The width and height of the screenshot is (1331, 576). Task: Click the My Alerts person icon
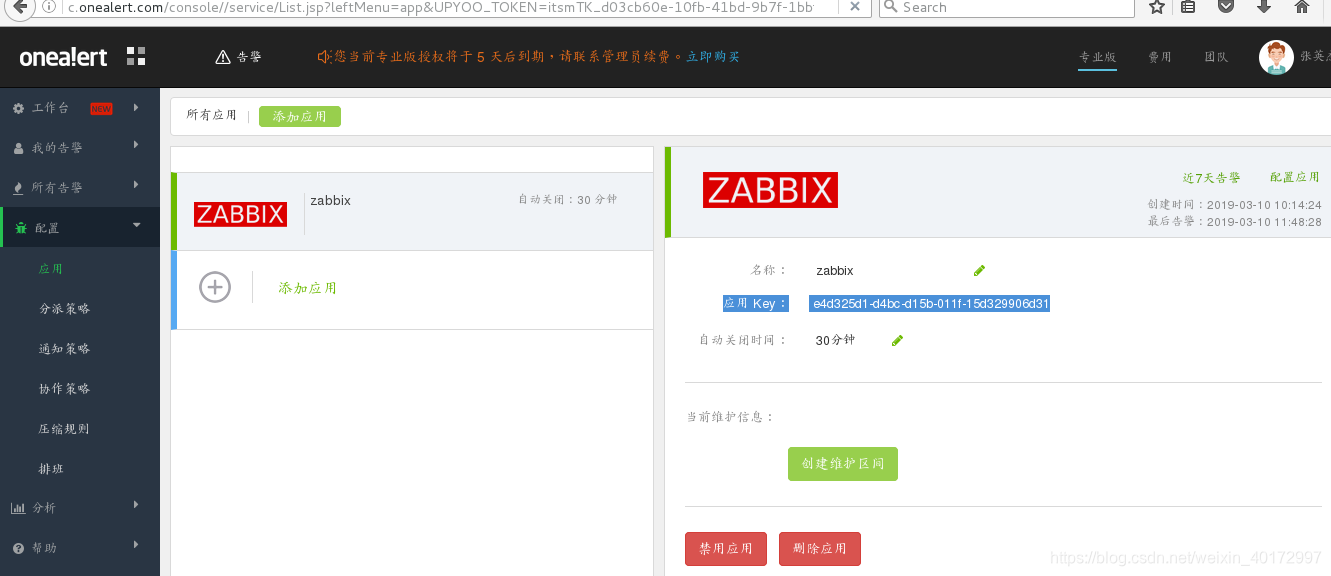pos(19,148)
